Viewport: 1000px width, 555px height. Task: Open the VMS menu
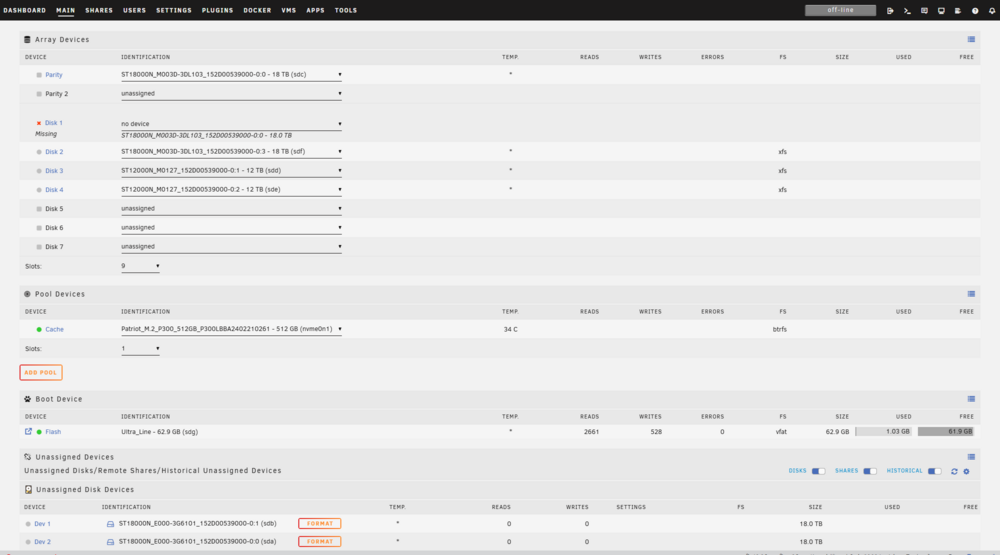[x=289, y=10]
